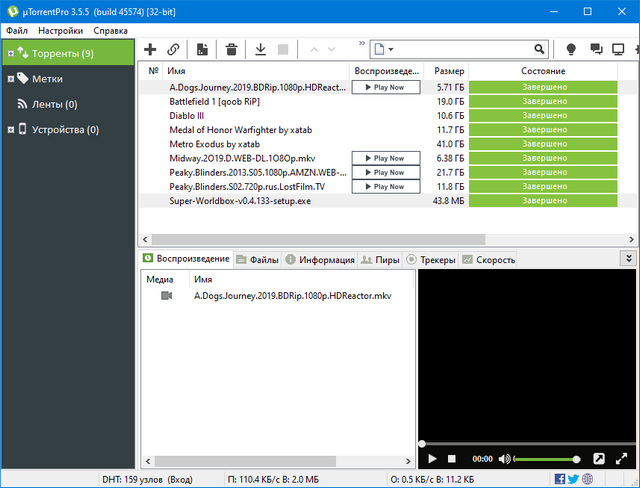This screenshot has width=640, height=488.
Task: Open the Настройки menu
Action: 61,31
